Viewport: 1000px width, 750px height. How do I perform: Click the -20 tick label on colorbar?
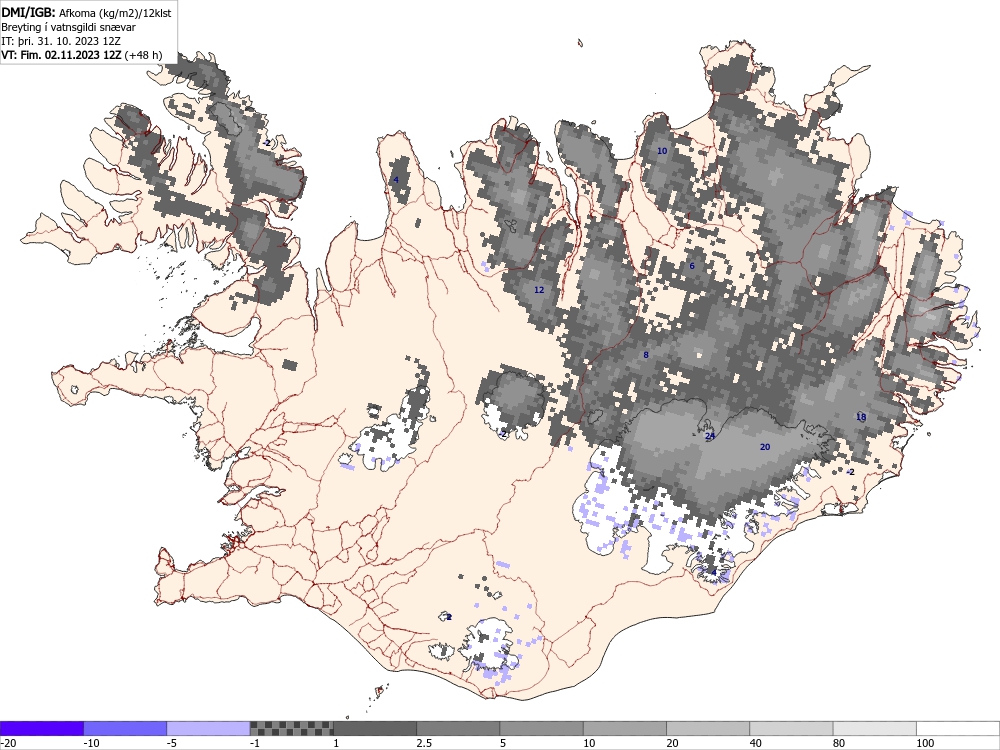[x=8, y=743]
